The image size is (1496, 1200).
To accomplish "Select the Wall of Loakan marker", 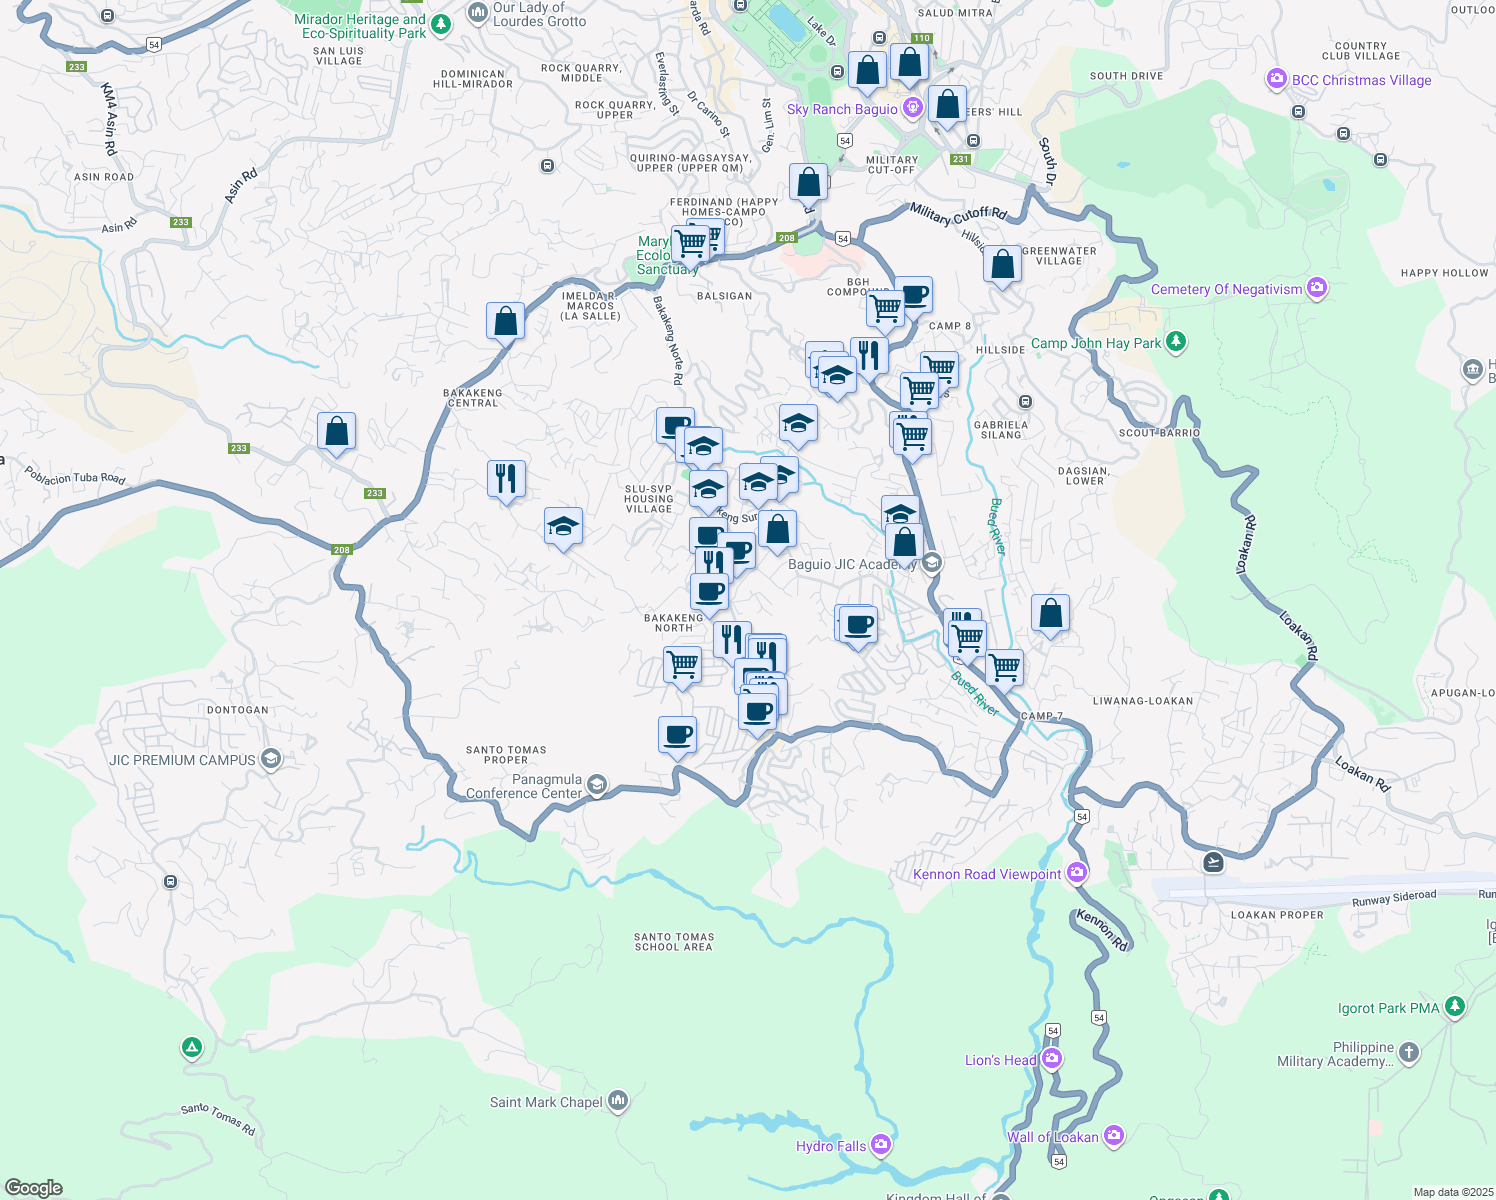I will [1113, 1134].
